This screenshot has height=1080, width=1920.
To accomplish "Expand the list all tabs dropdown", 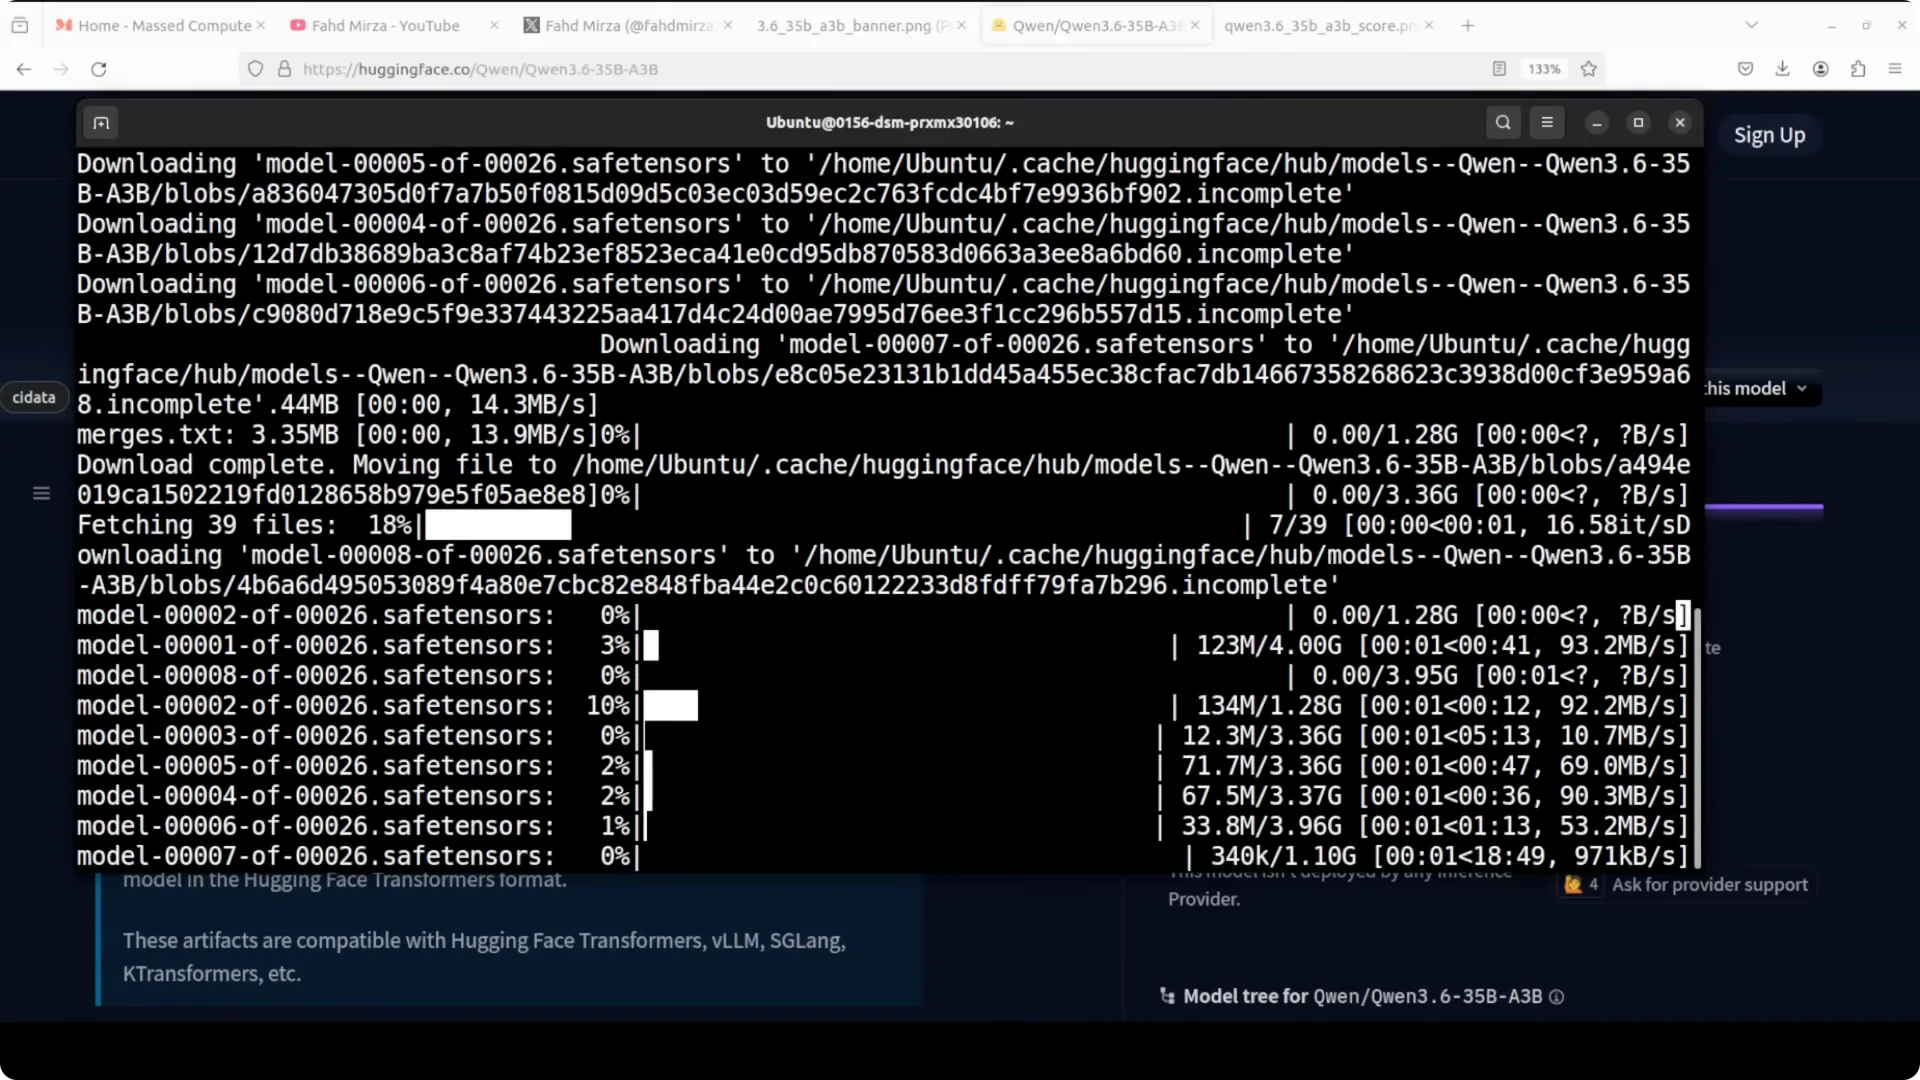I will pos(1752,25).
